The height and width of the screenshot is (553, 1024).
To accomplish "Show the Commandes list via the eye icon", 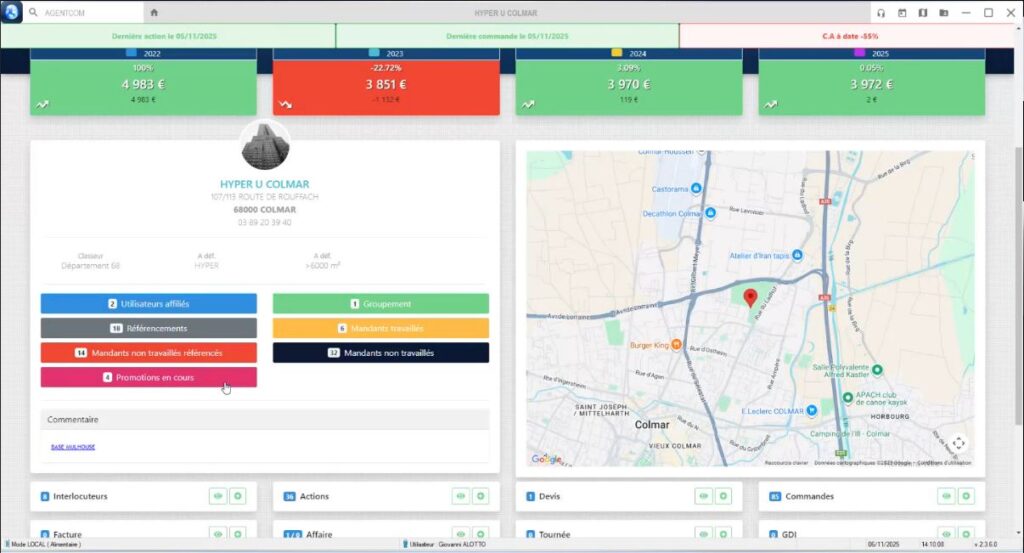I will [x=946, y=496].
